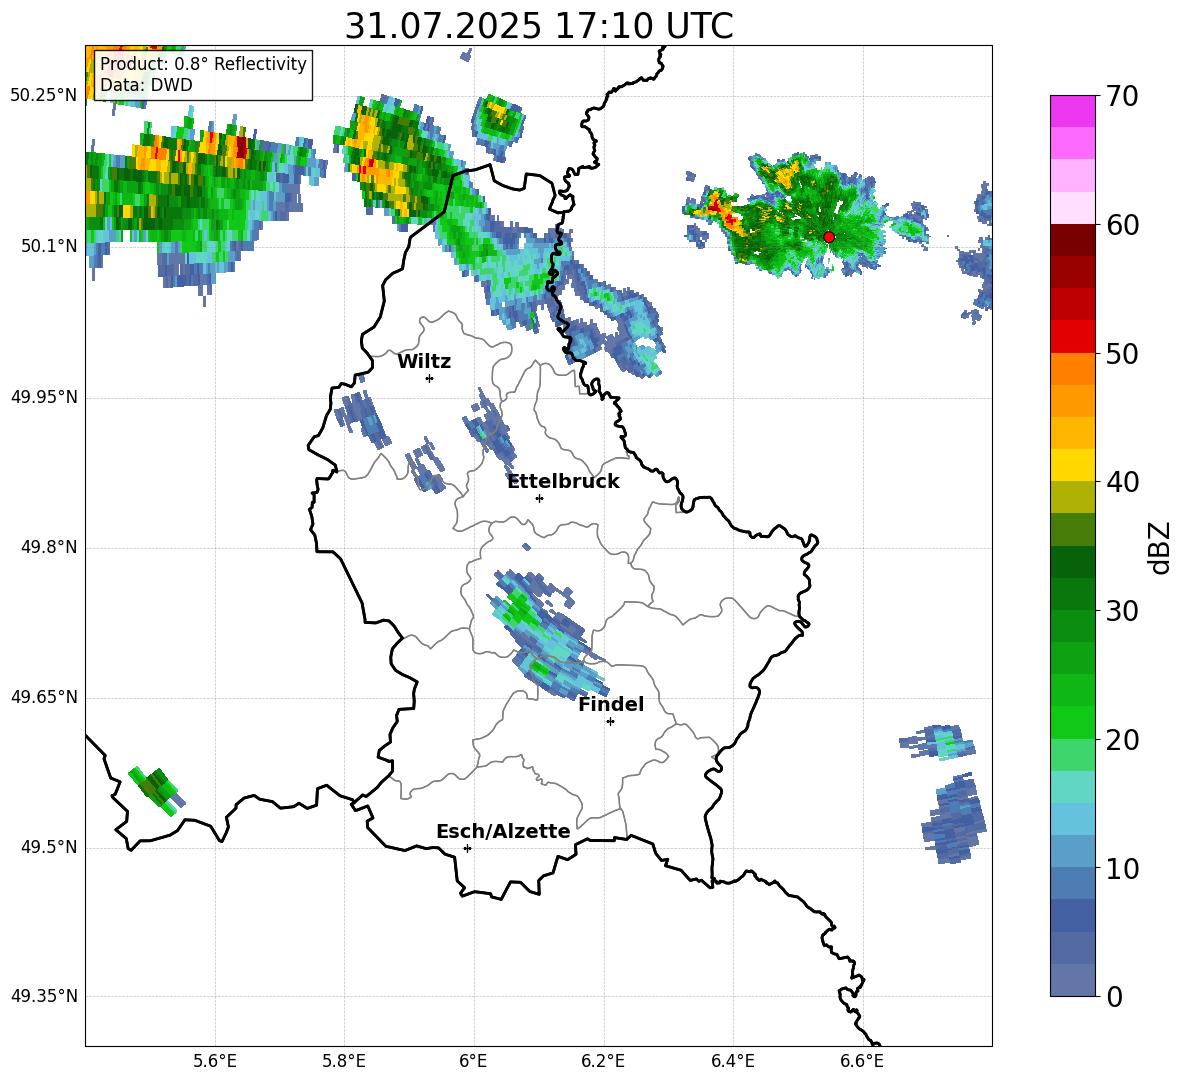Click the 'Product: 0.8° Reflectivity' legend text
This screenshot has width=1184, height=1081.
[203, 64]
